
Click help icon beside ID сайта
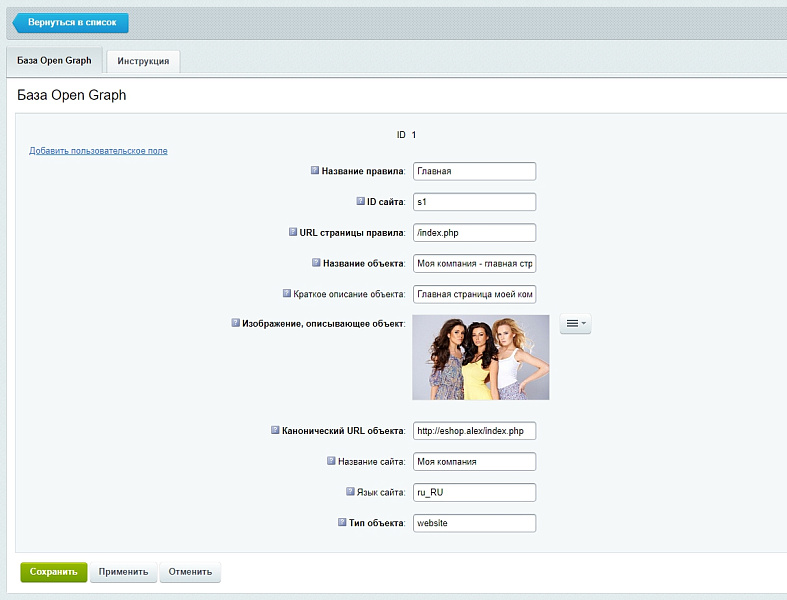pos(361,202)
